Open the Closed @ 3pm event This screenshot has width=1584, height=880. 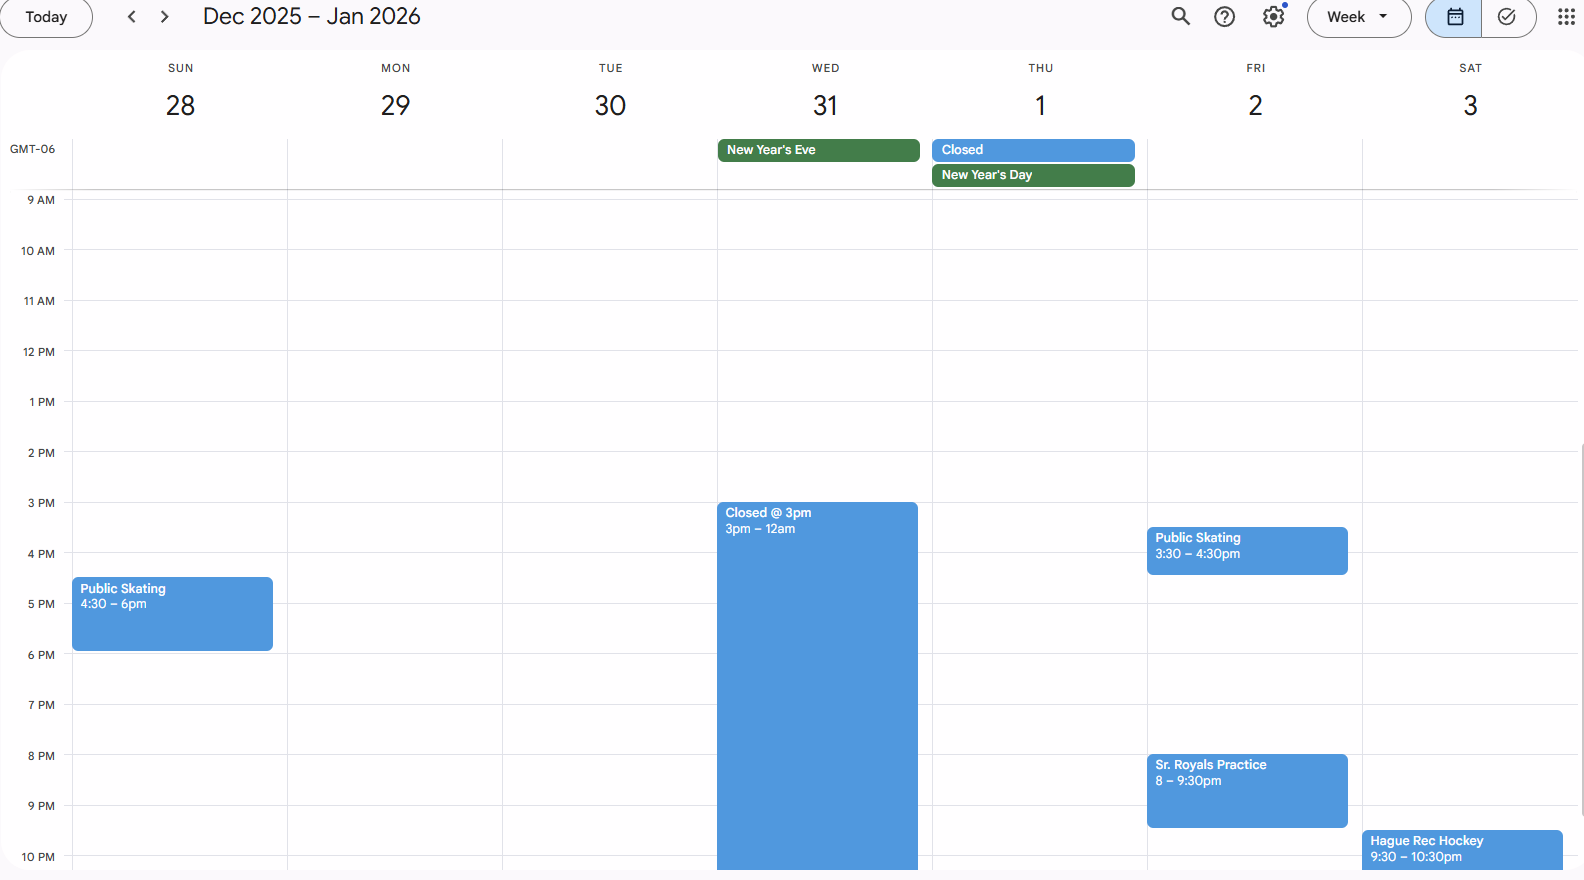coord(817,680)
